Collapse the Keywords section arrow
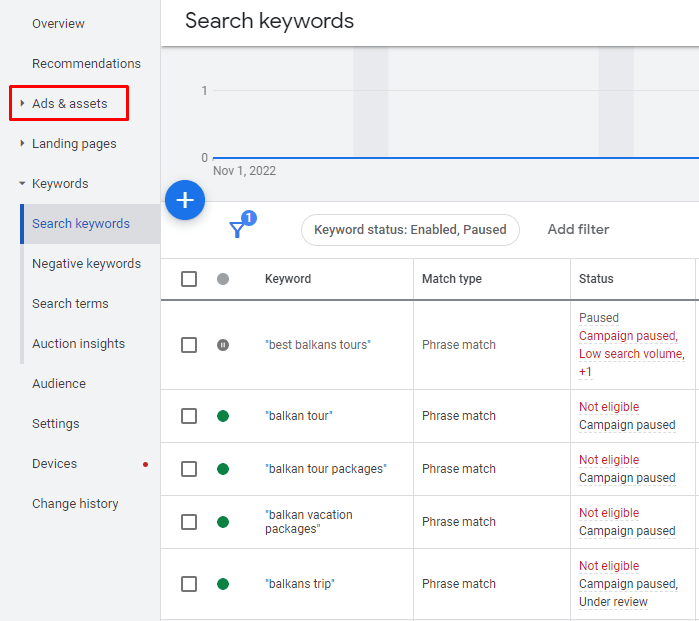This screenshot has height=621, width=699. [x=22, y=183]
